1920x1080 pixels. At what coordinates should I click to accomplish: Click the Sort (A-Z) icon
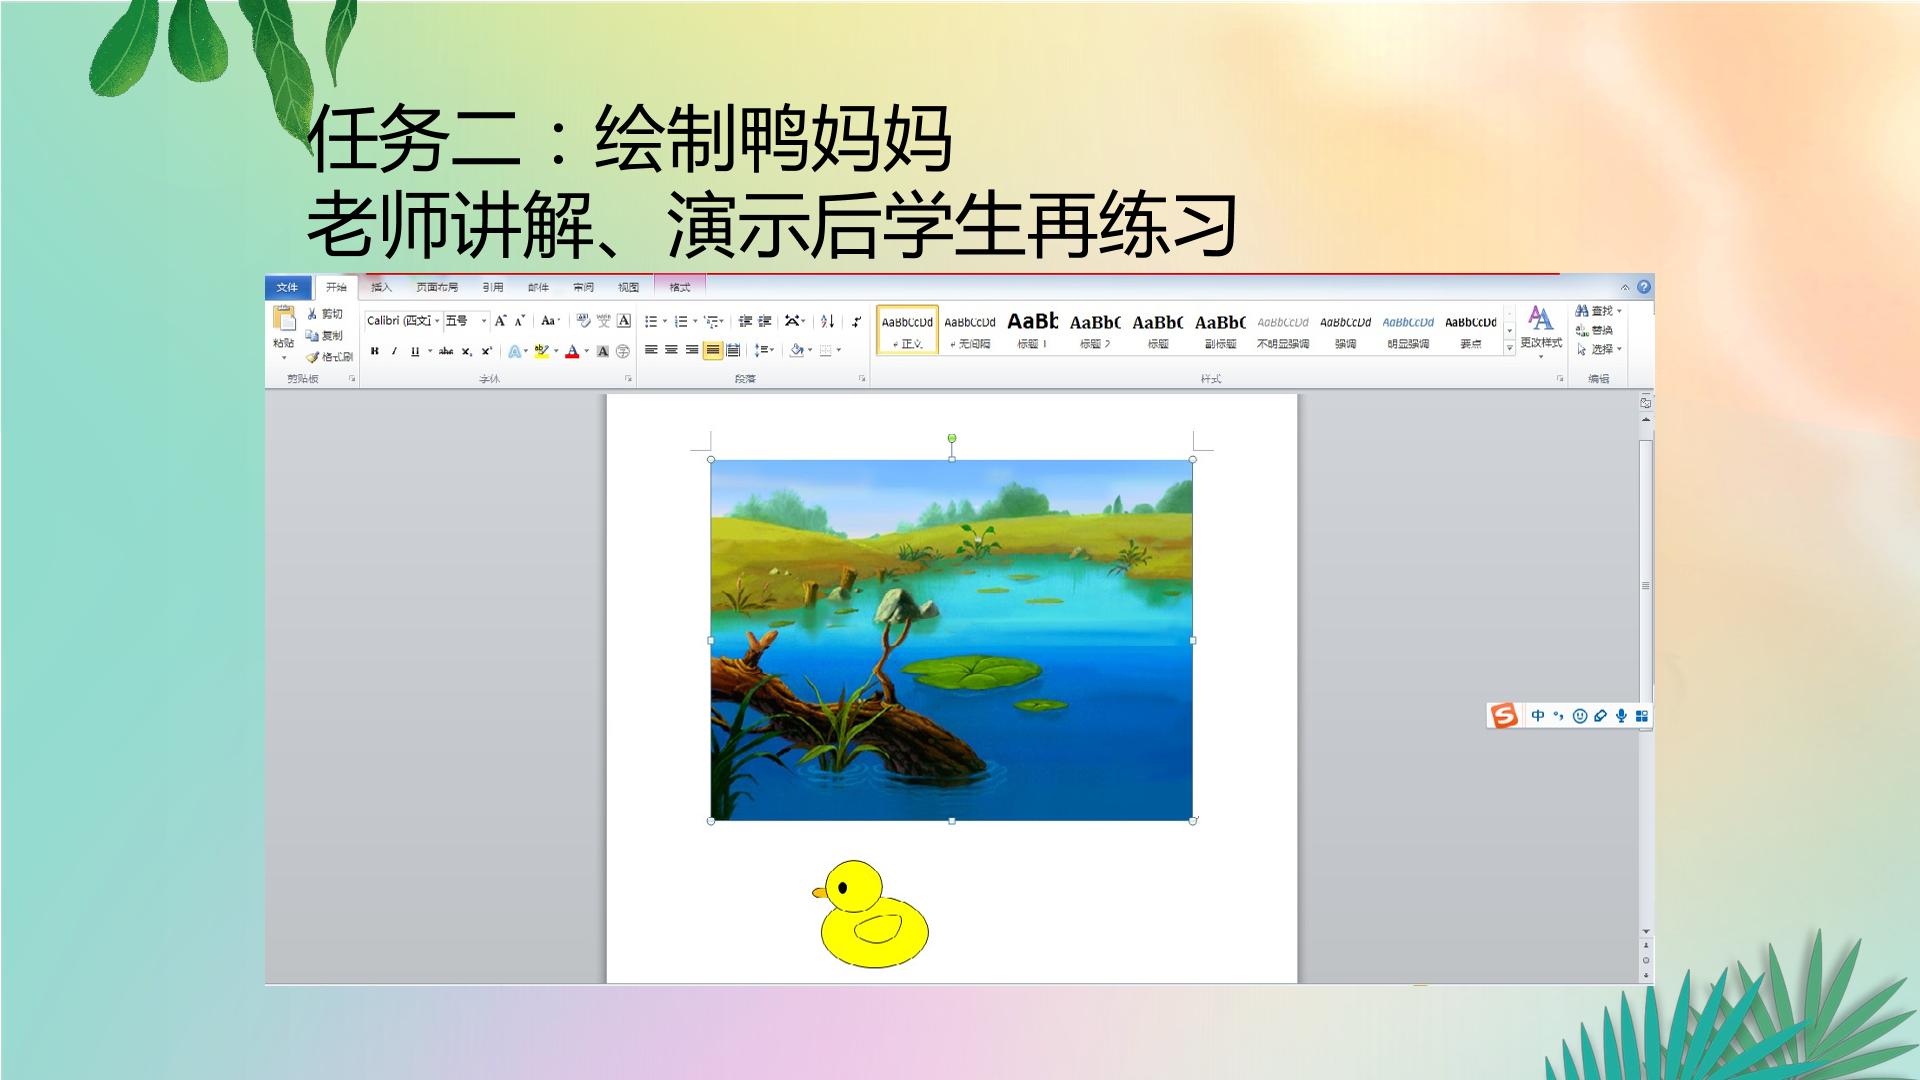click(827, 321)
